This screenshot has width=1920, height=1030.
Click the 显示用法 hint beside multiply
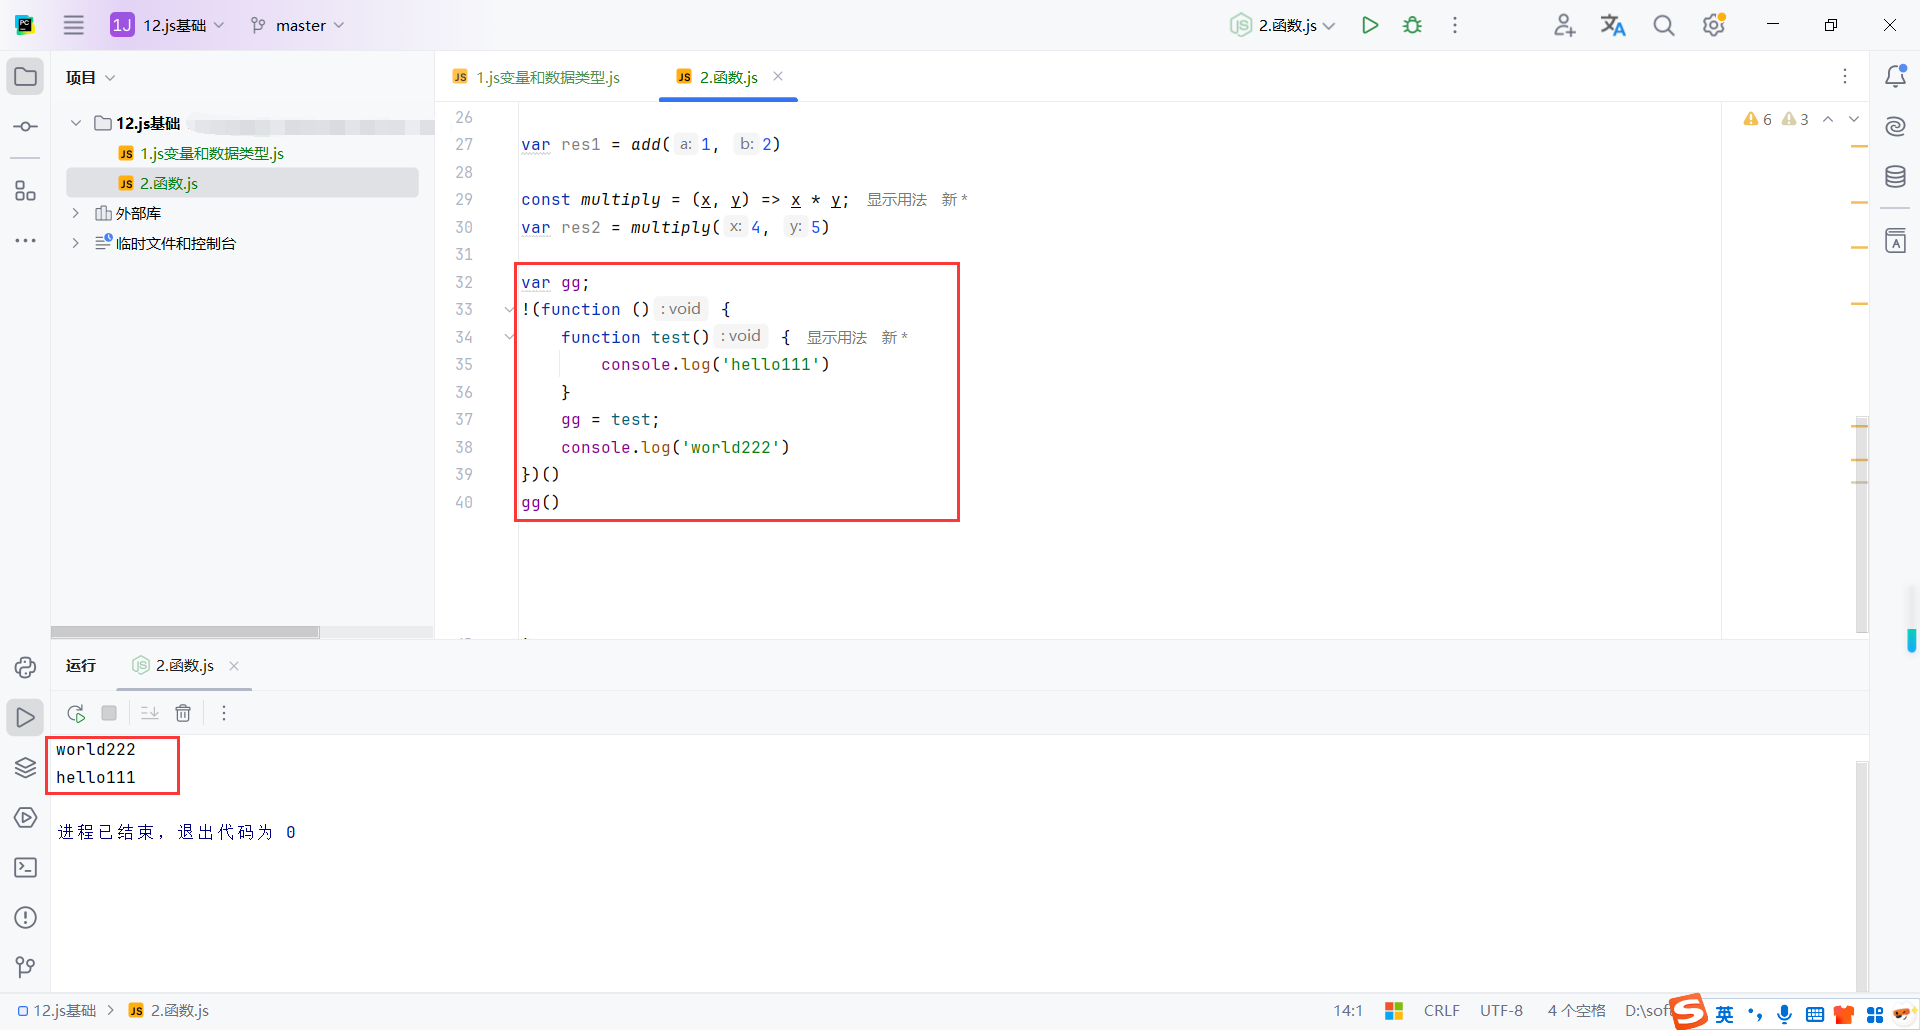897,200
